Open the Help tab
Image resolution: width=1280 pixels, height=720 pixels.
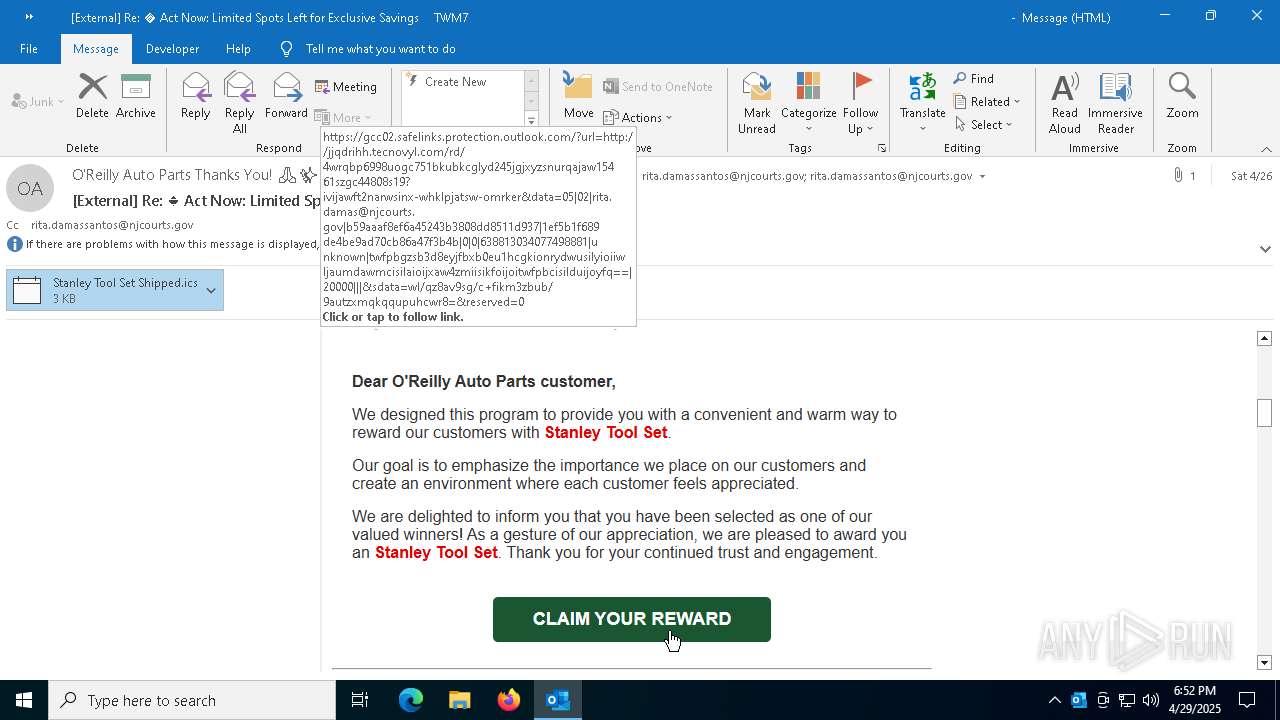(238, 49)
